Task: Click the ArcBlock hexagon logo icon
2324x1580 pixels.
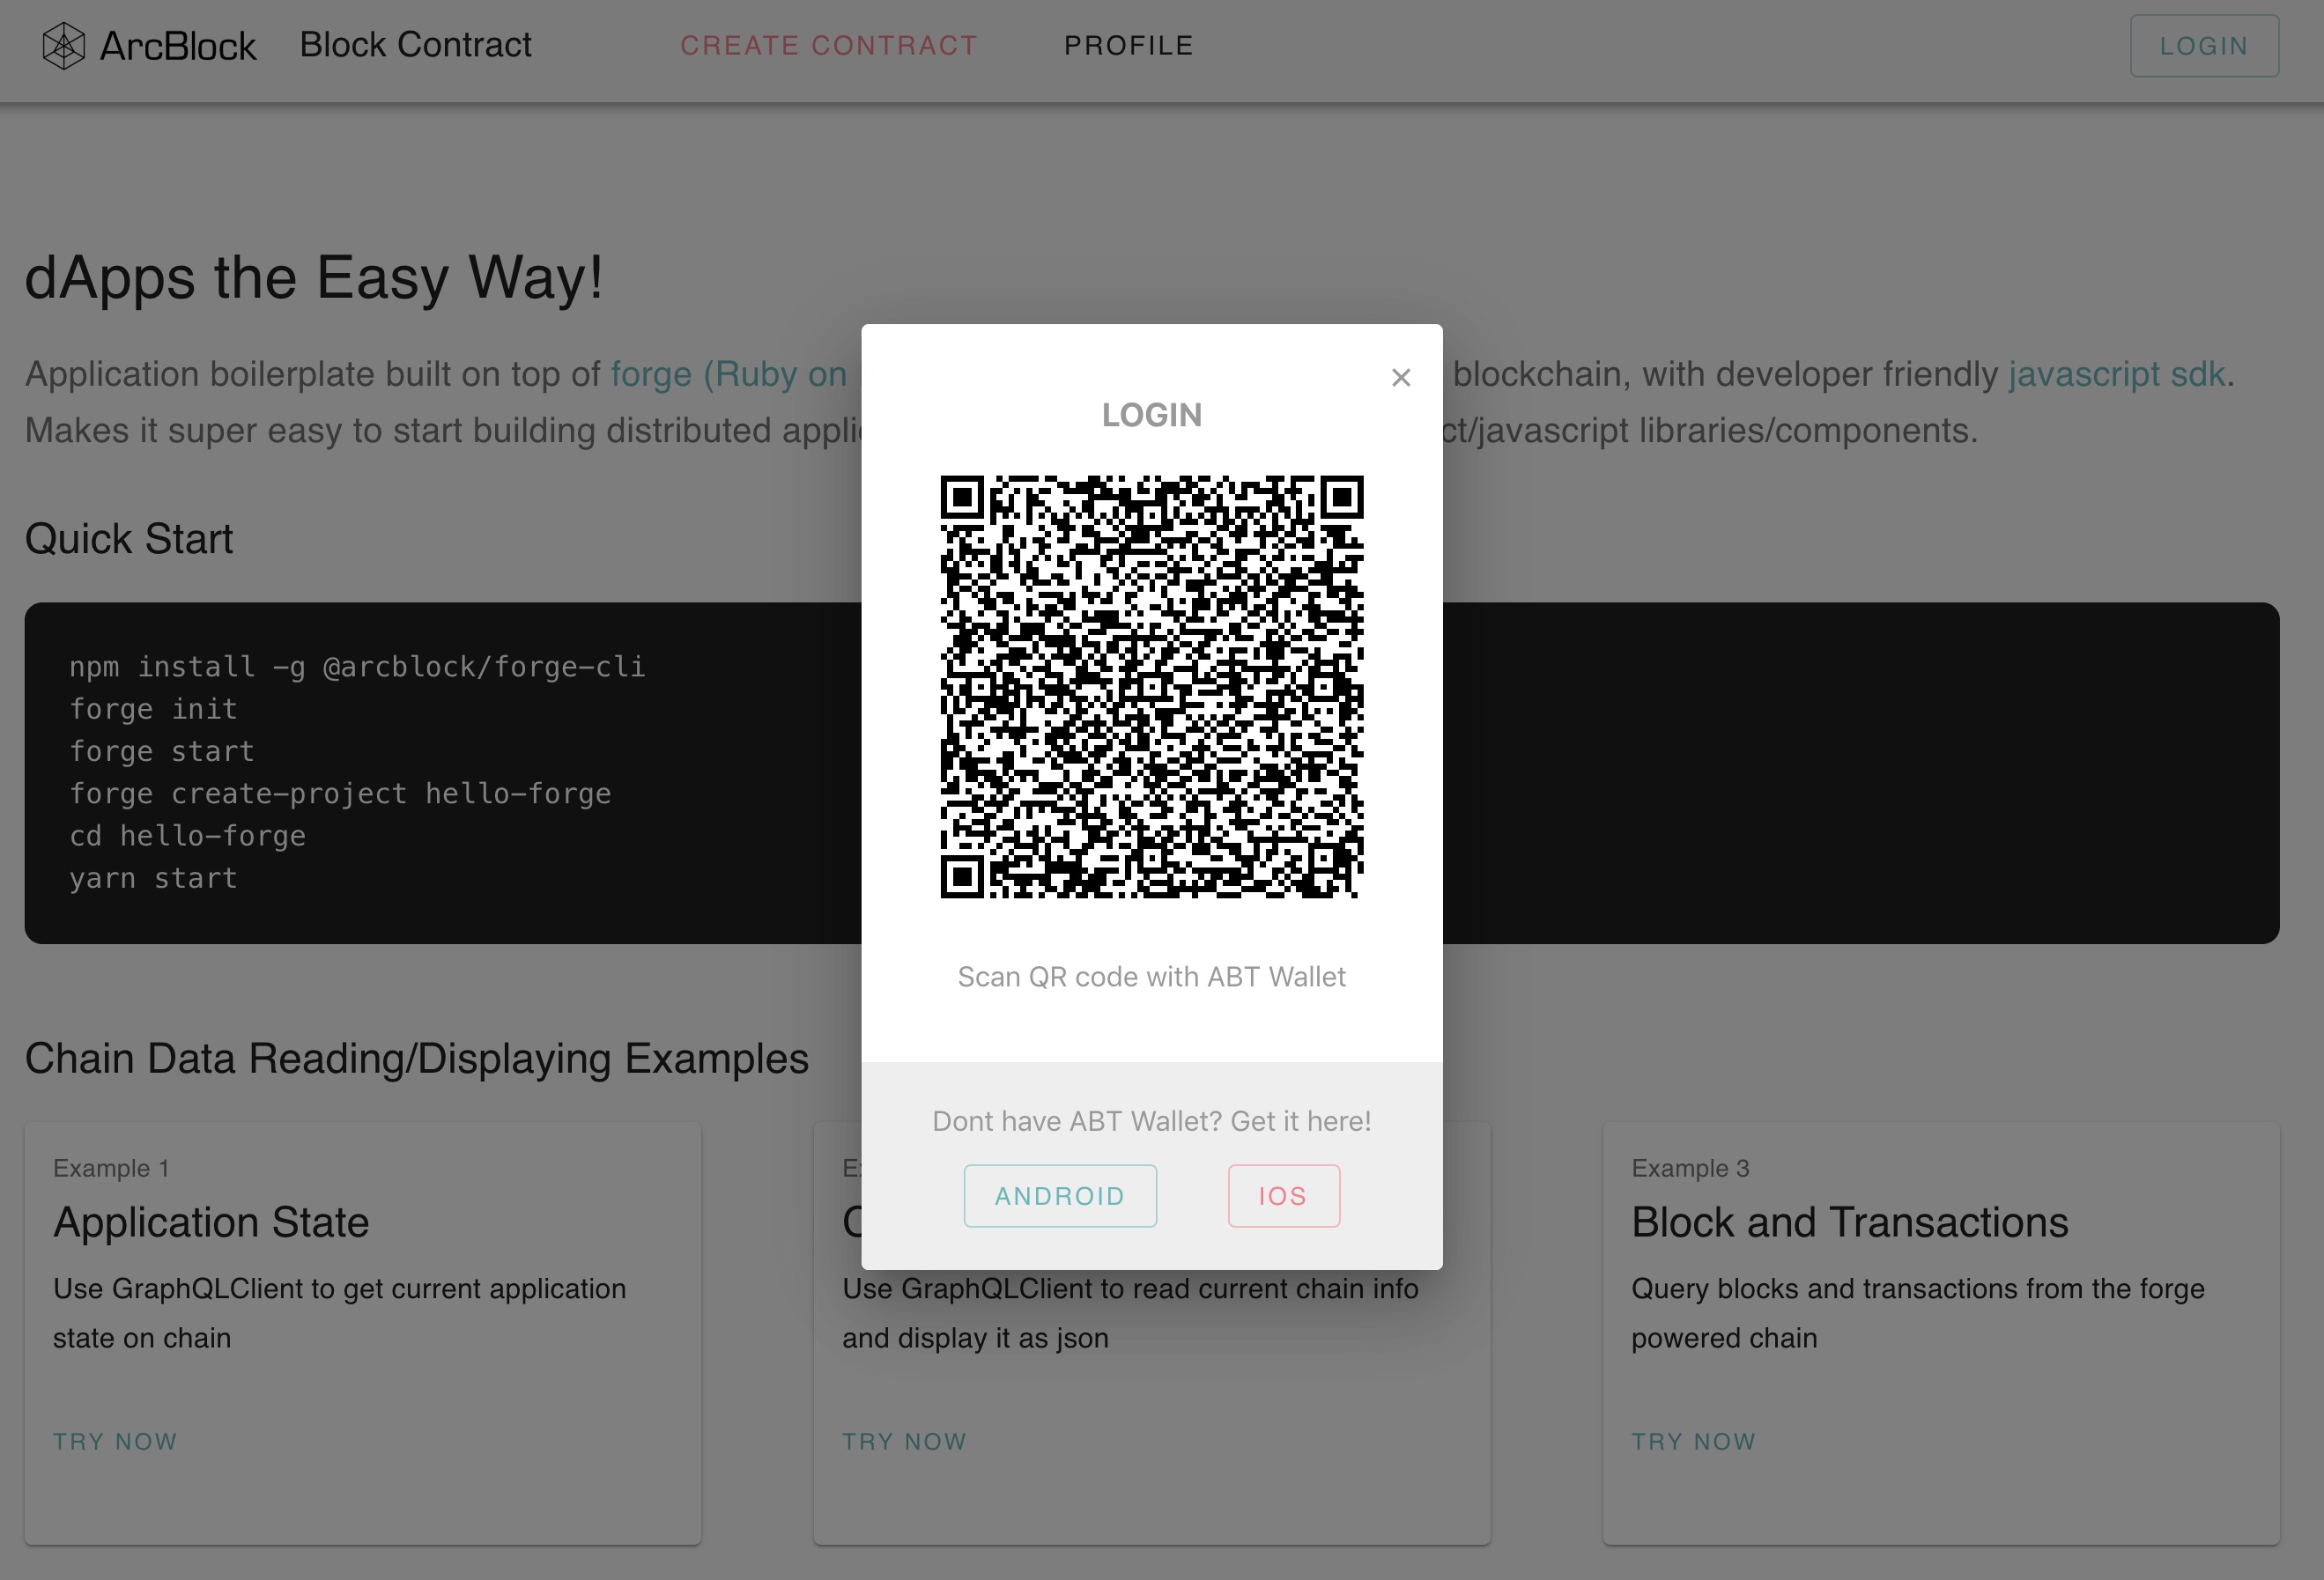Action: [x=63, y=46]
